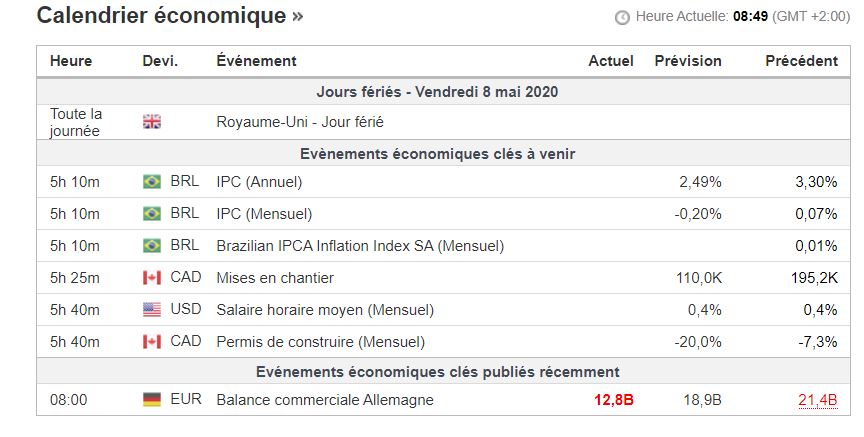Click the clock icon beside Heure Actuelle
This screenshot has width=864, height=437.
tap(622, 18)
